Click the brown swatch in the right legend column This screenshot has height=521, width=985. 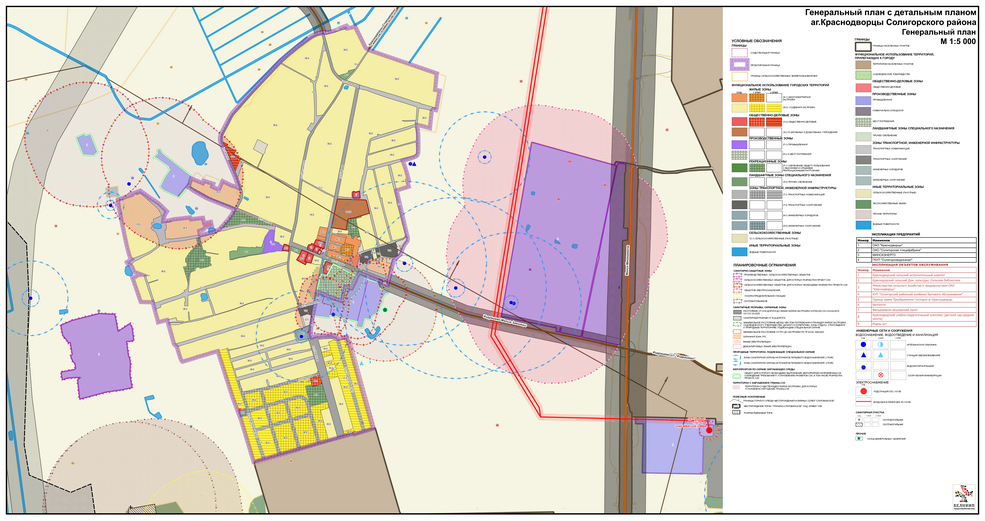pyautogui.click(x=863, y=63)
